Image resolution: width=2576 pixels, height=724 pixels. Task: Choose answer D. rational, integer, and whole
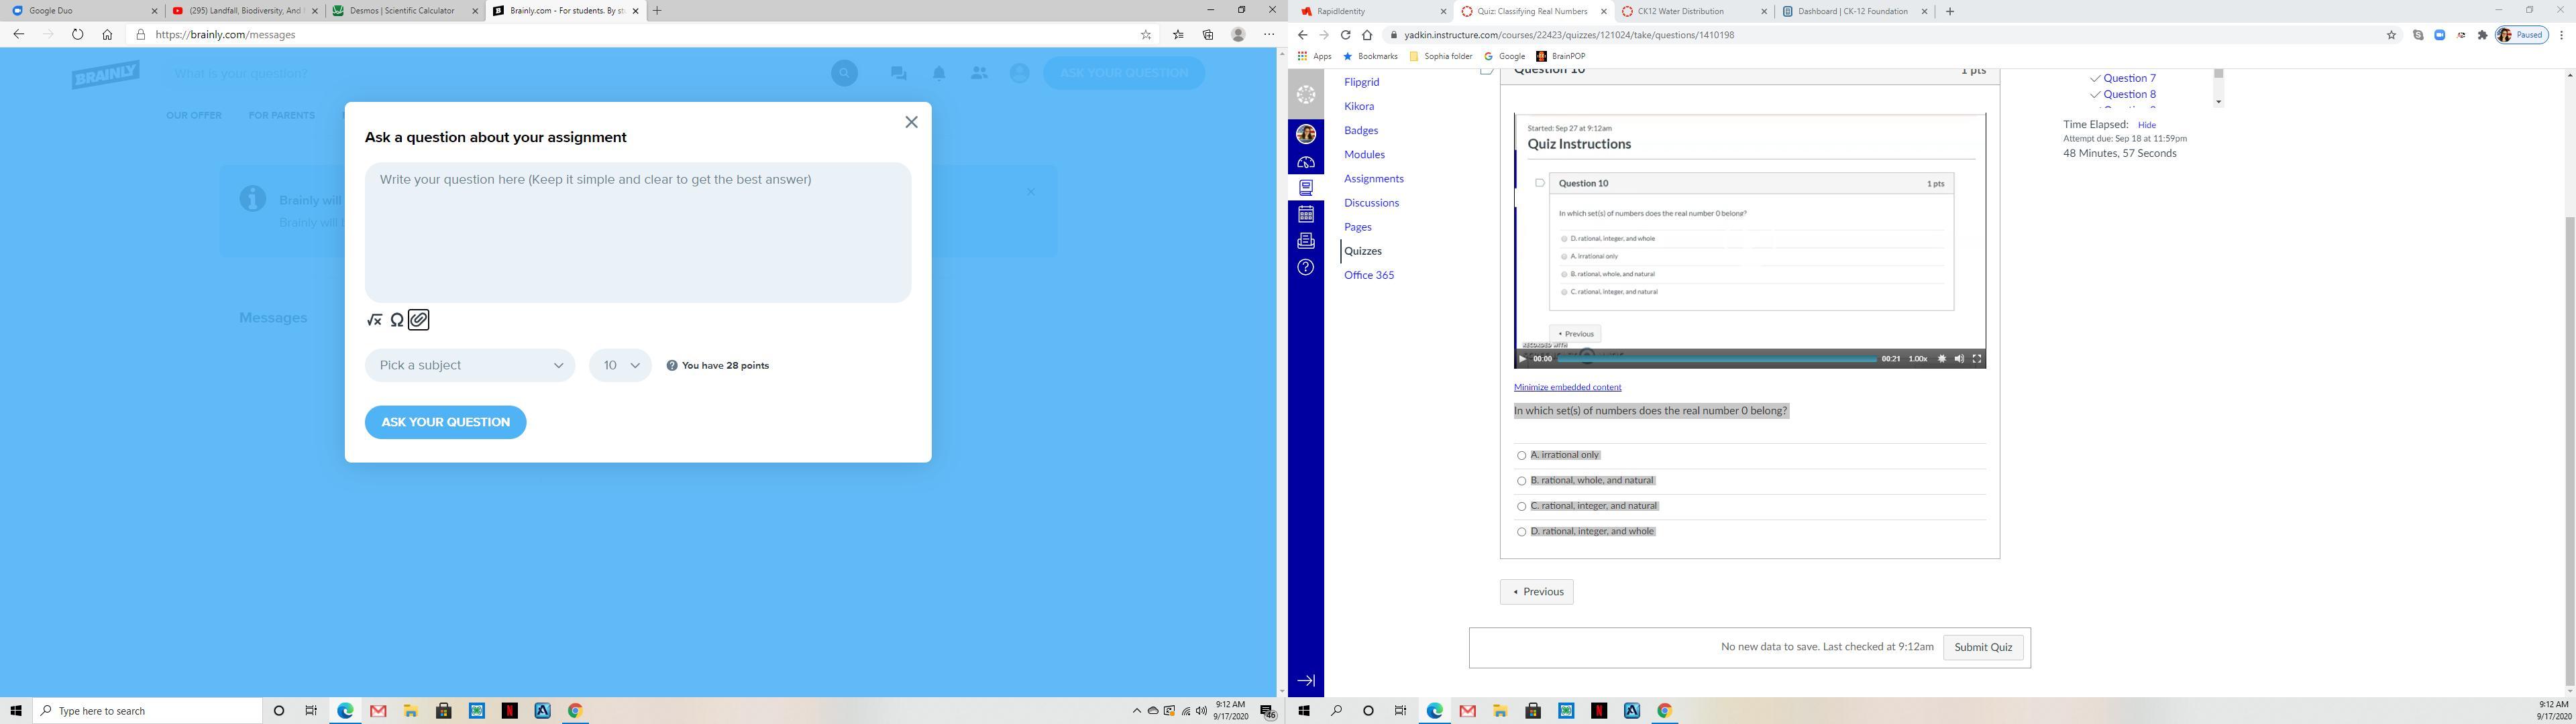(1522, 532)
